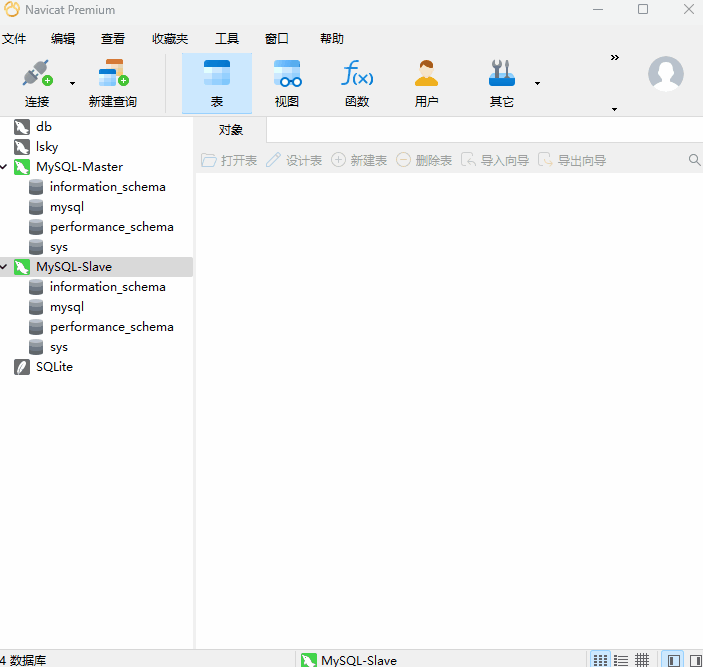
Task: Open the toolbar customization small arrow
Action: [614, 109]
